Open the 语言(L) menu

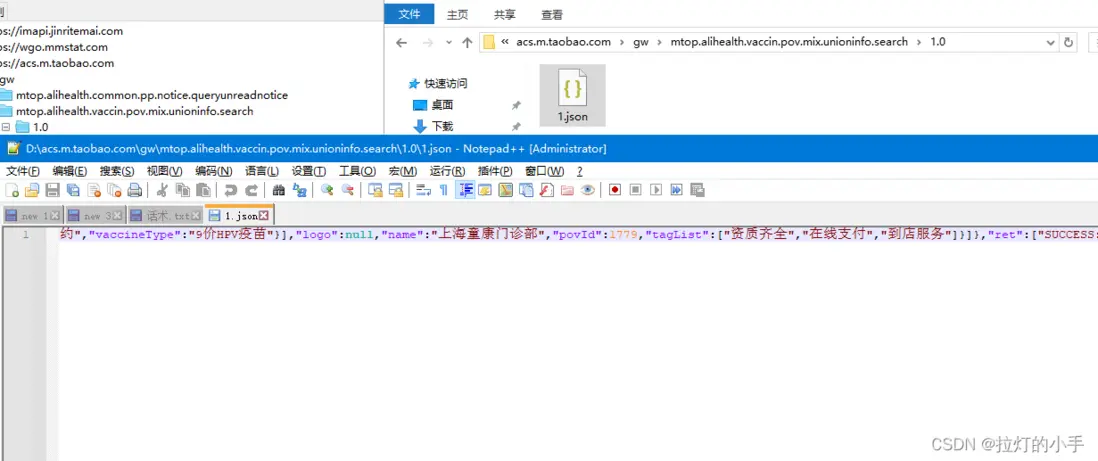[262, 172]
